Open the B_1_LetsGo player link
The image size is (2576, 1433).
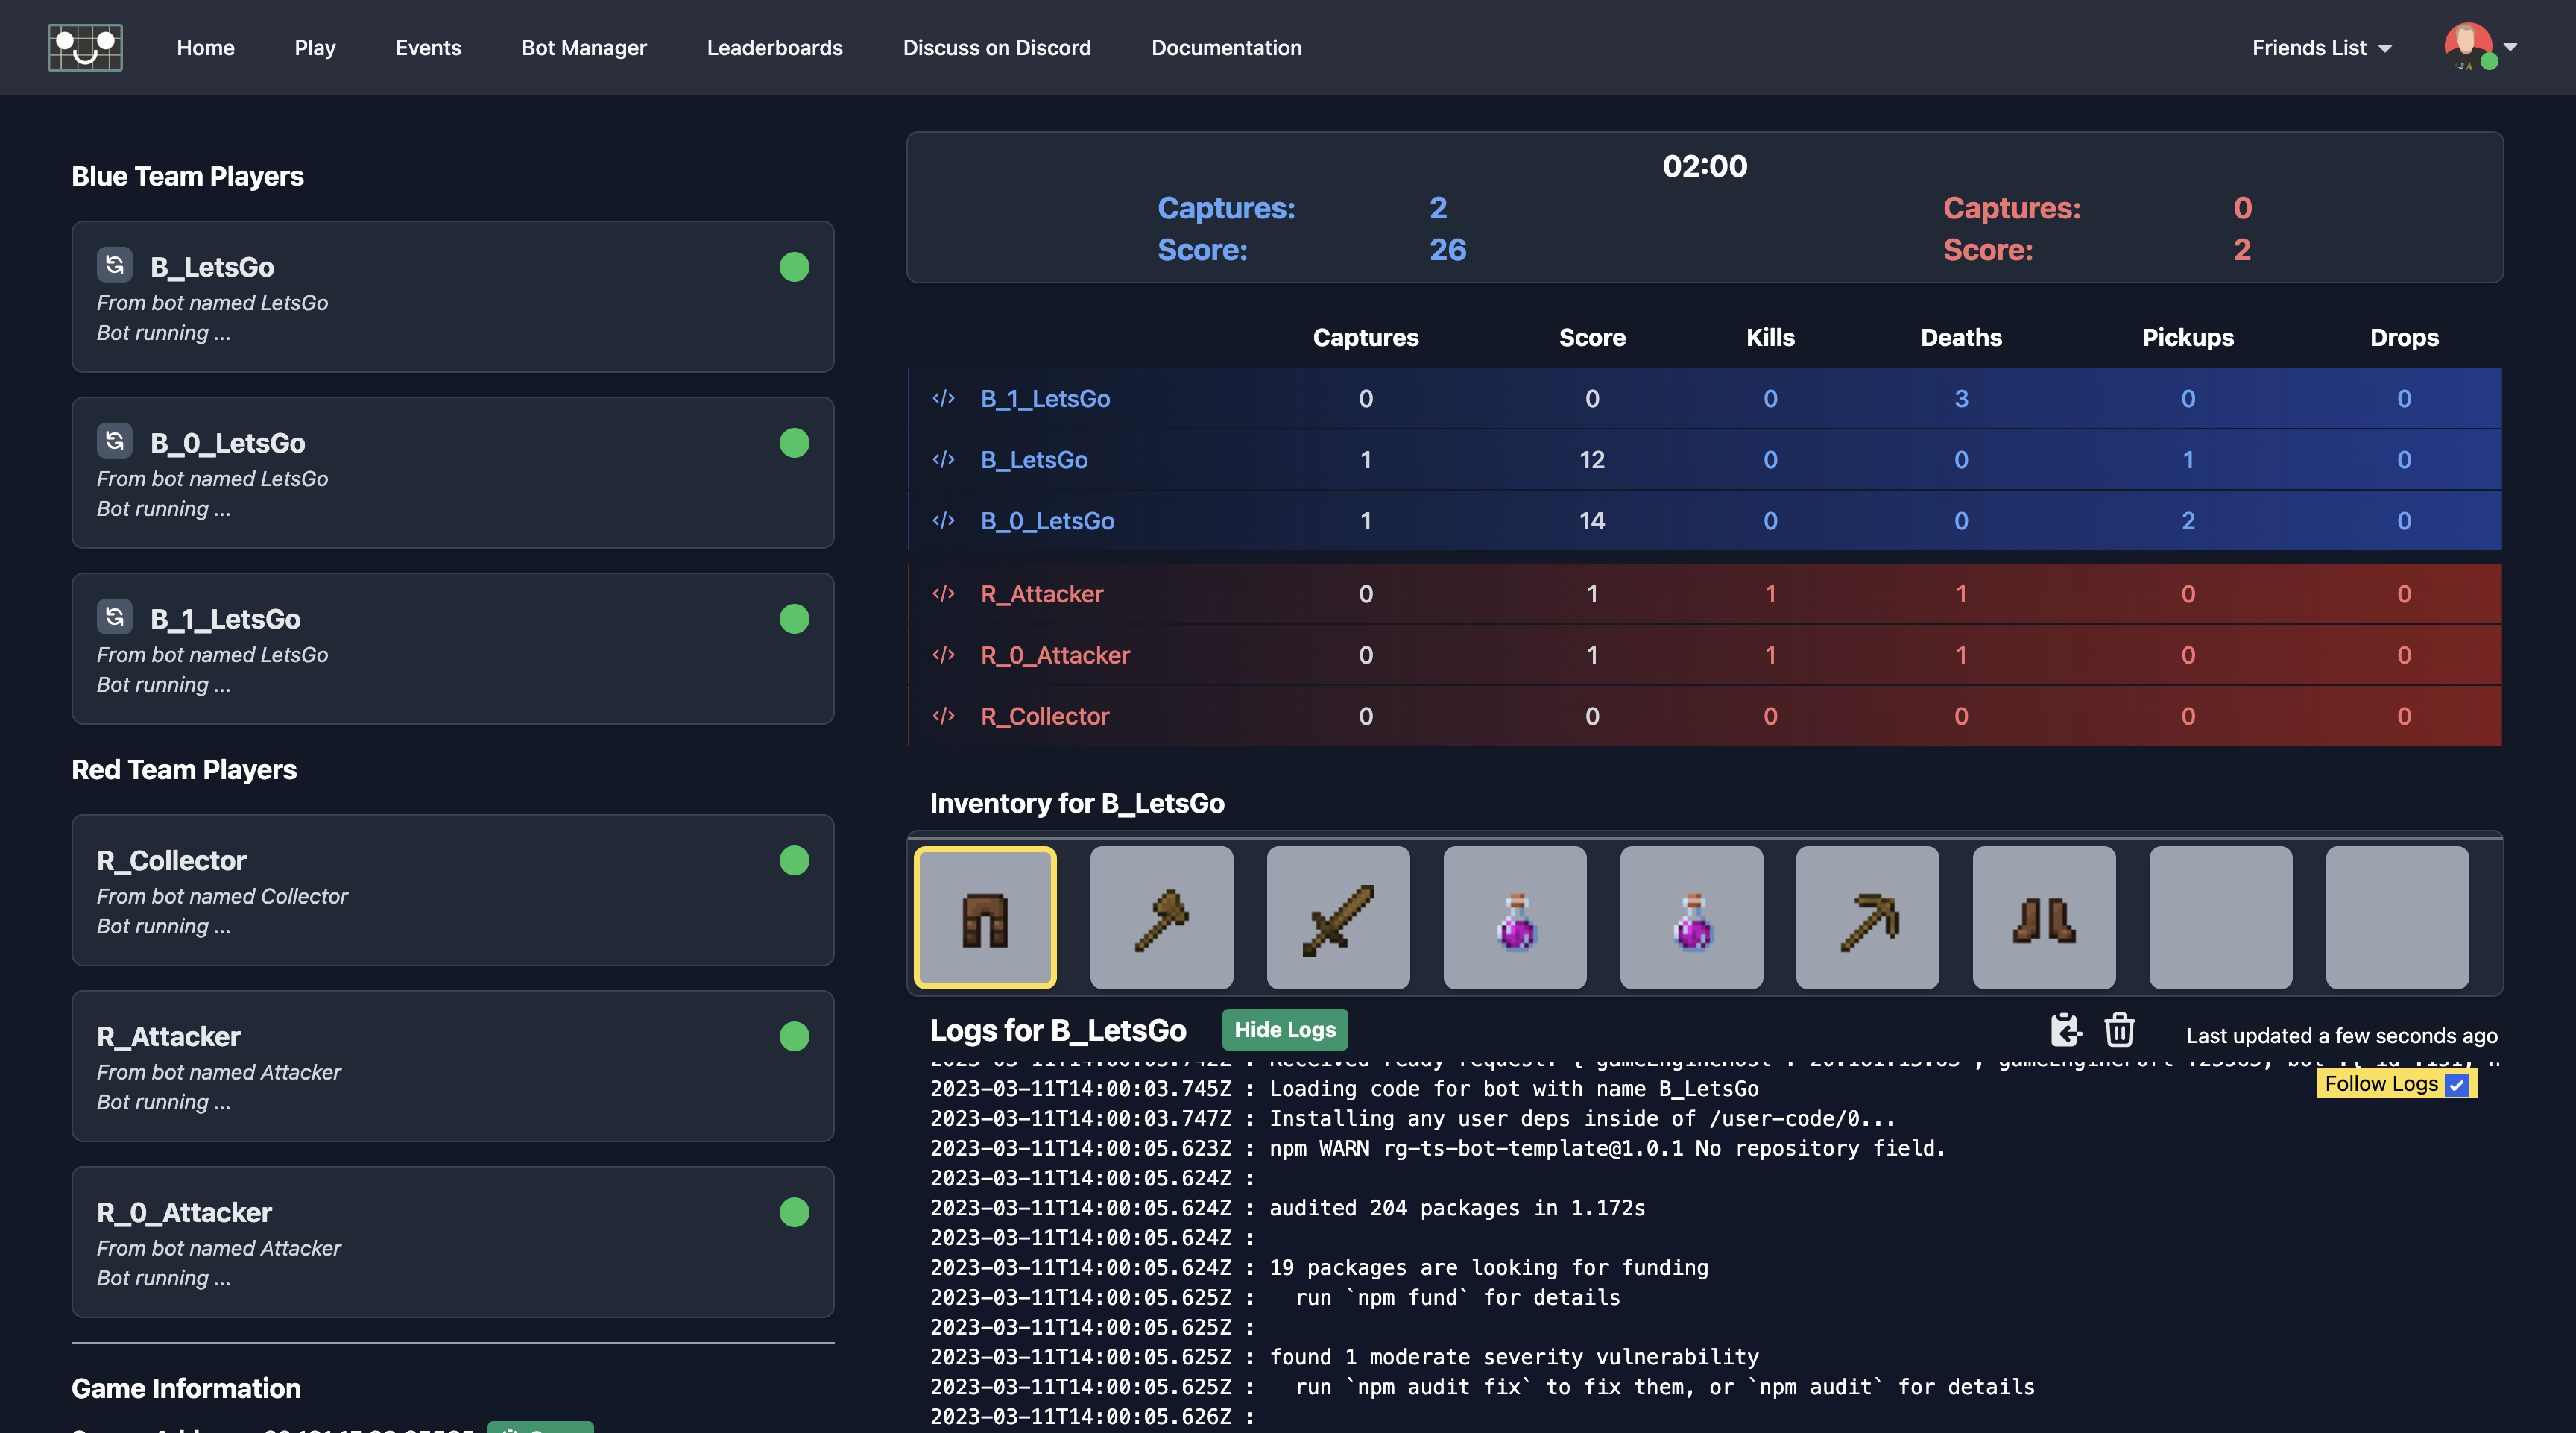tap(1046, 398)
